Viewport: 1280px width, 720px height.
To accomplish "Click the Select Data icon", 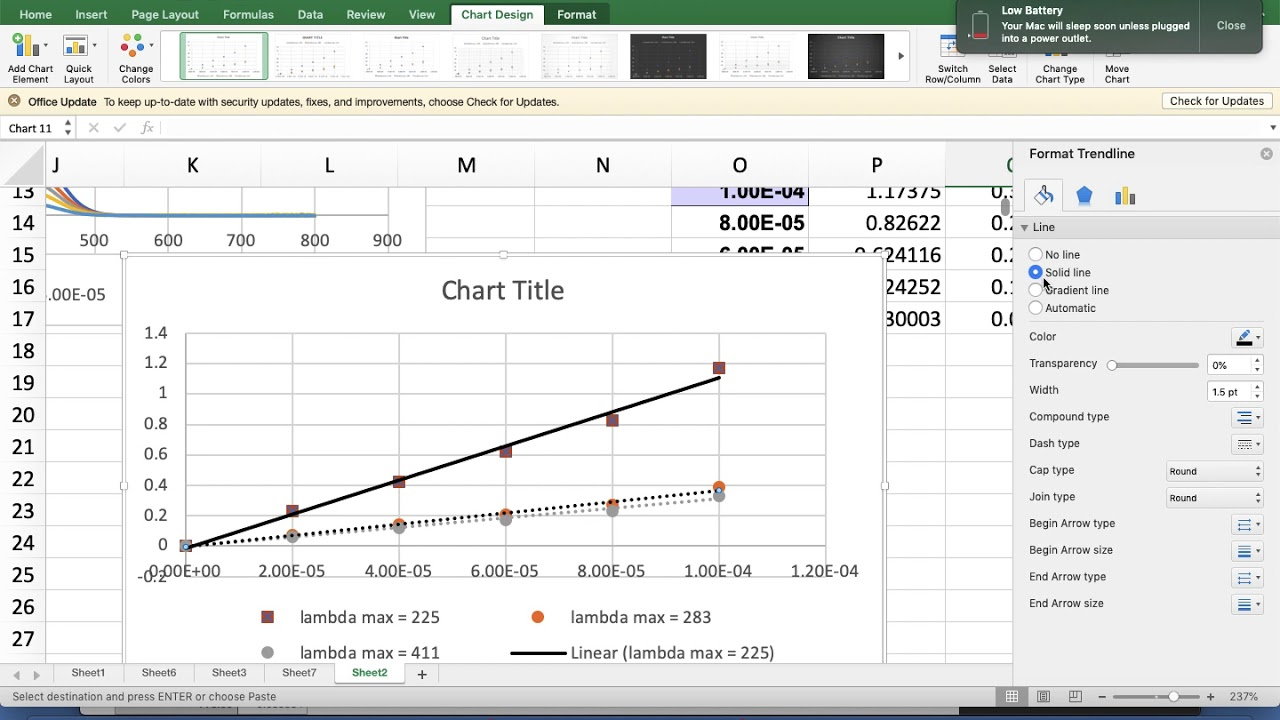I will [1002, 59].
